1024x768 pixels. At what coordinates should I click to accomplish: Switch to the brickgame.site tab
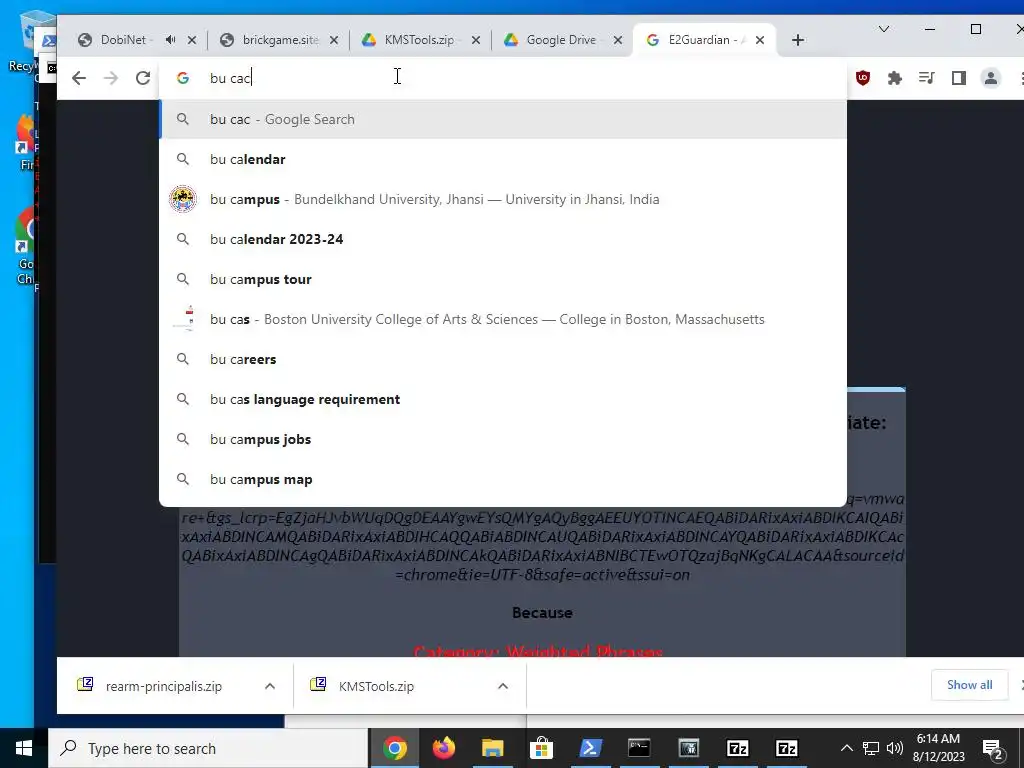[x=280, y=40]
